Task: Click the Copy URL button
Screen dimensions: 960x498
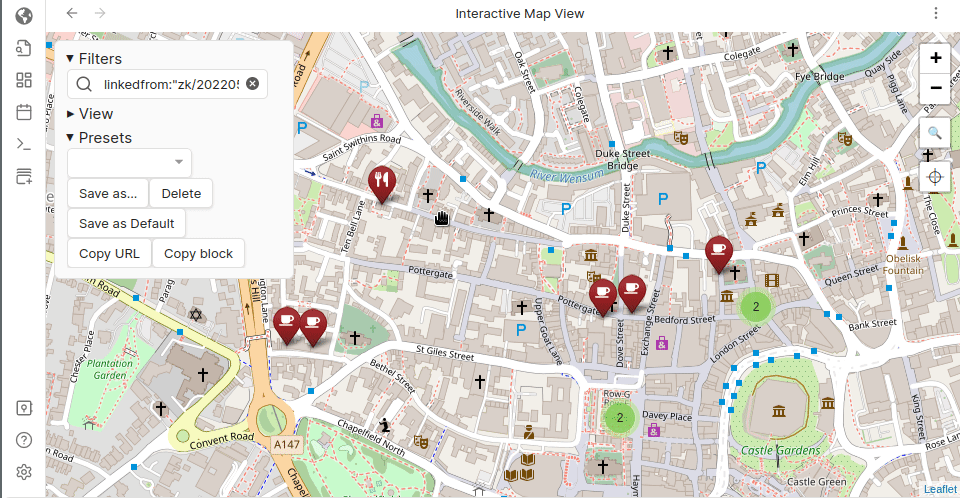Action: point(109,254)
